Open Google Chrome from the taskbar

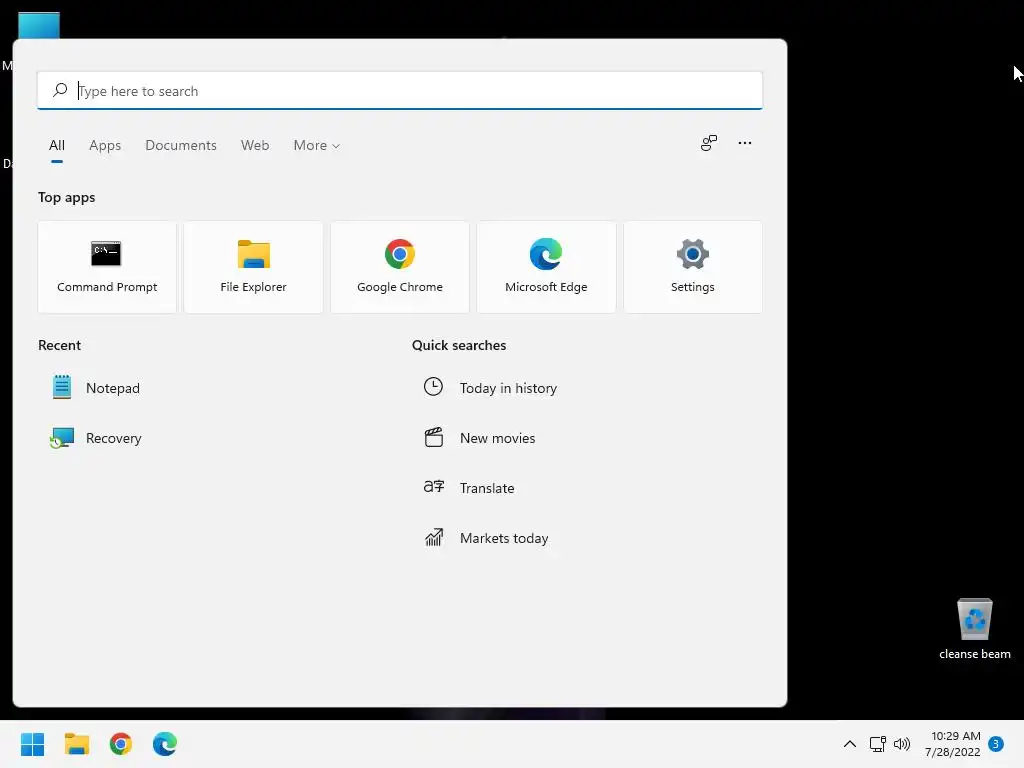click(x=121, y=744)
